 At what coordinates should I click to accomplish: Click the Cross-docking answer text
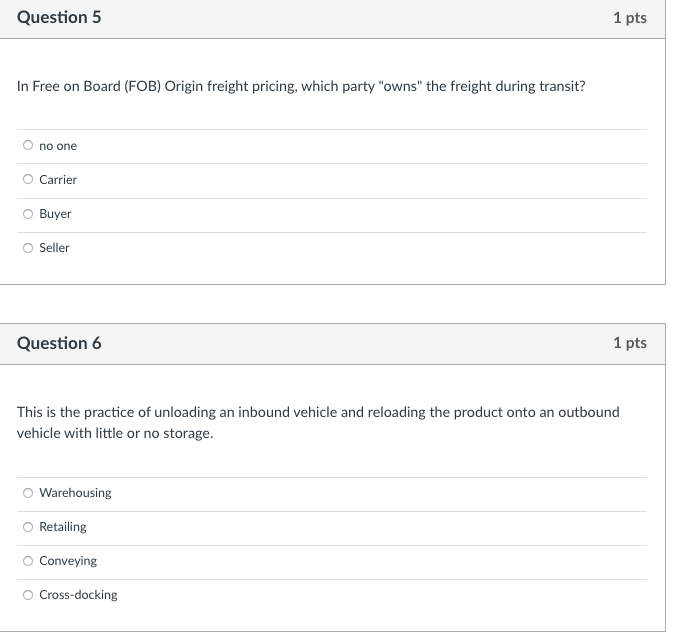click(78, 595)
